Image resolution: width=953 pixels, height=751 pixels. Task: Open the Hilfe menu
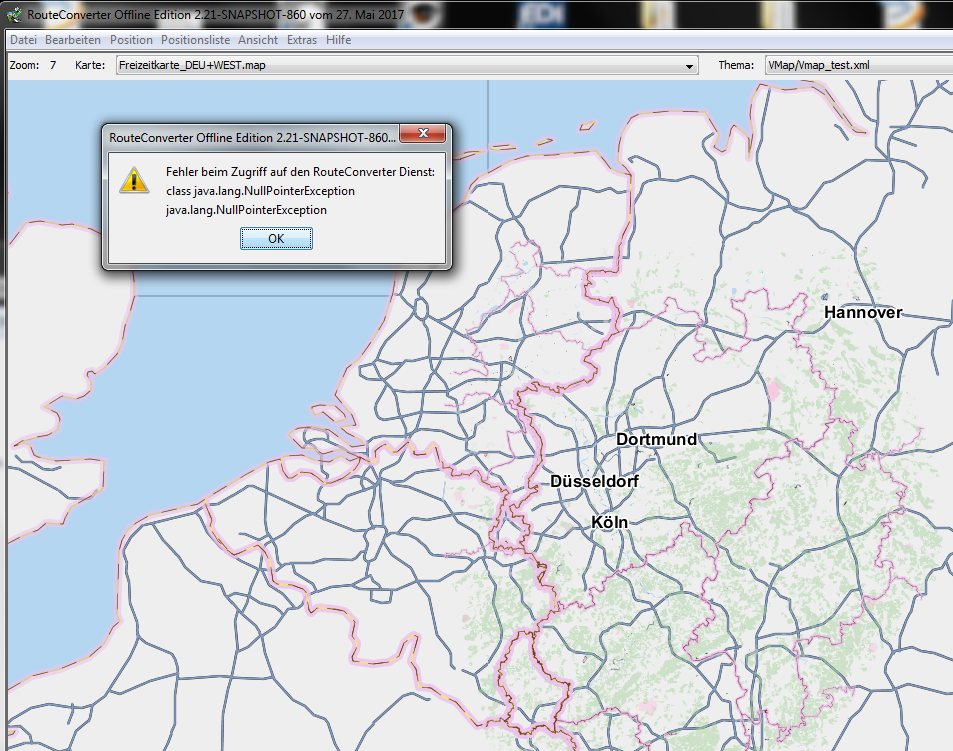click(x=340, y=40)
